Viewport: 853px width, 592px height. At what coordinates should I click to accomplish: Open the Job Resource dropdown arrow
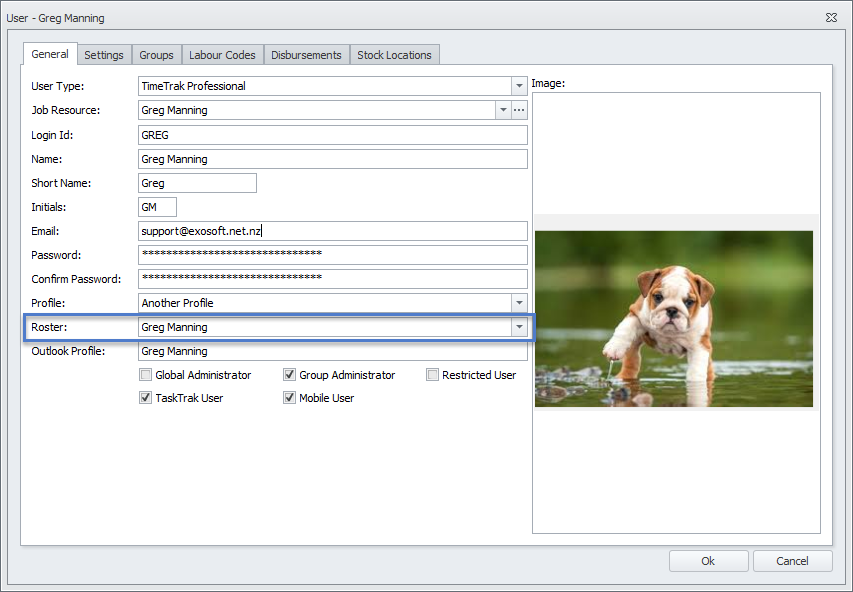pos(502,111)
